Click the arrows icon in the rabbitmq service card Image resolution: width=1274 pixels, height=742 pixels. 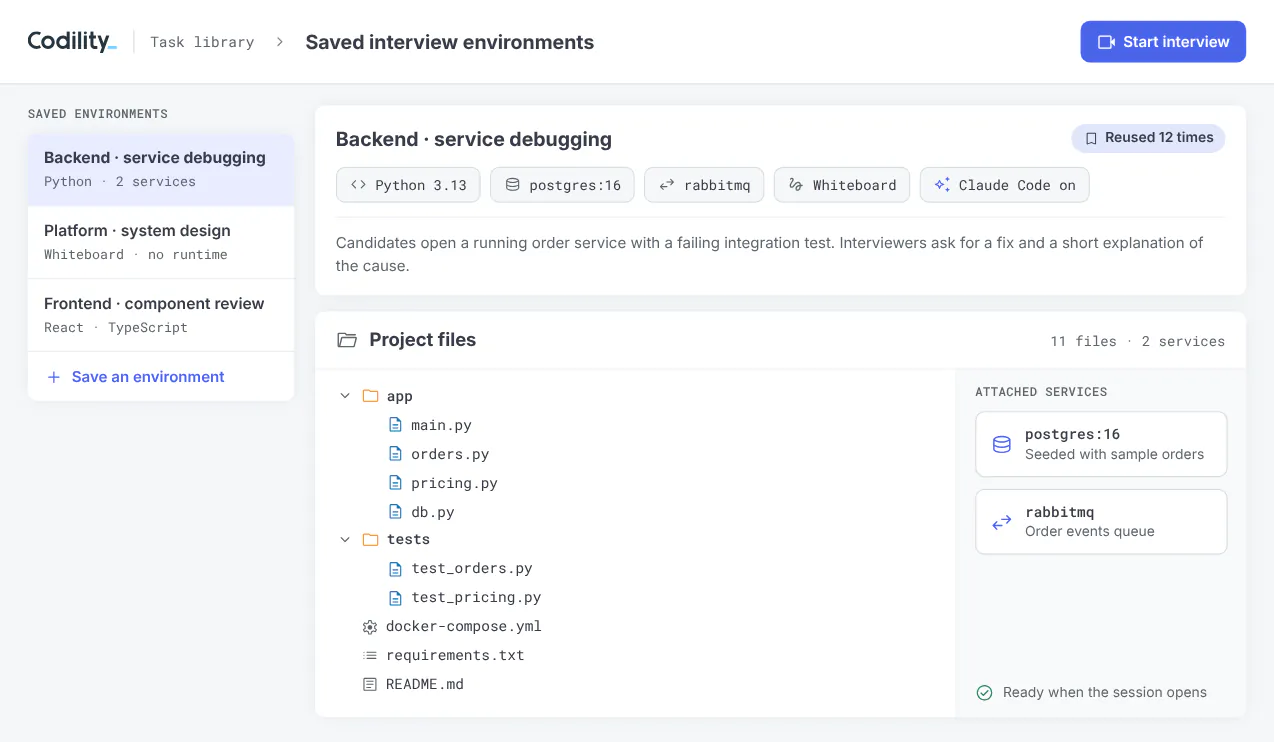point(1001,522)
